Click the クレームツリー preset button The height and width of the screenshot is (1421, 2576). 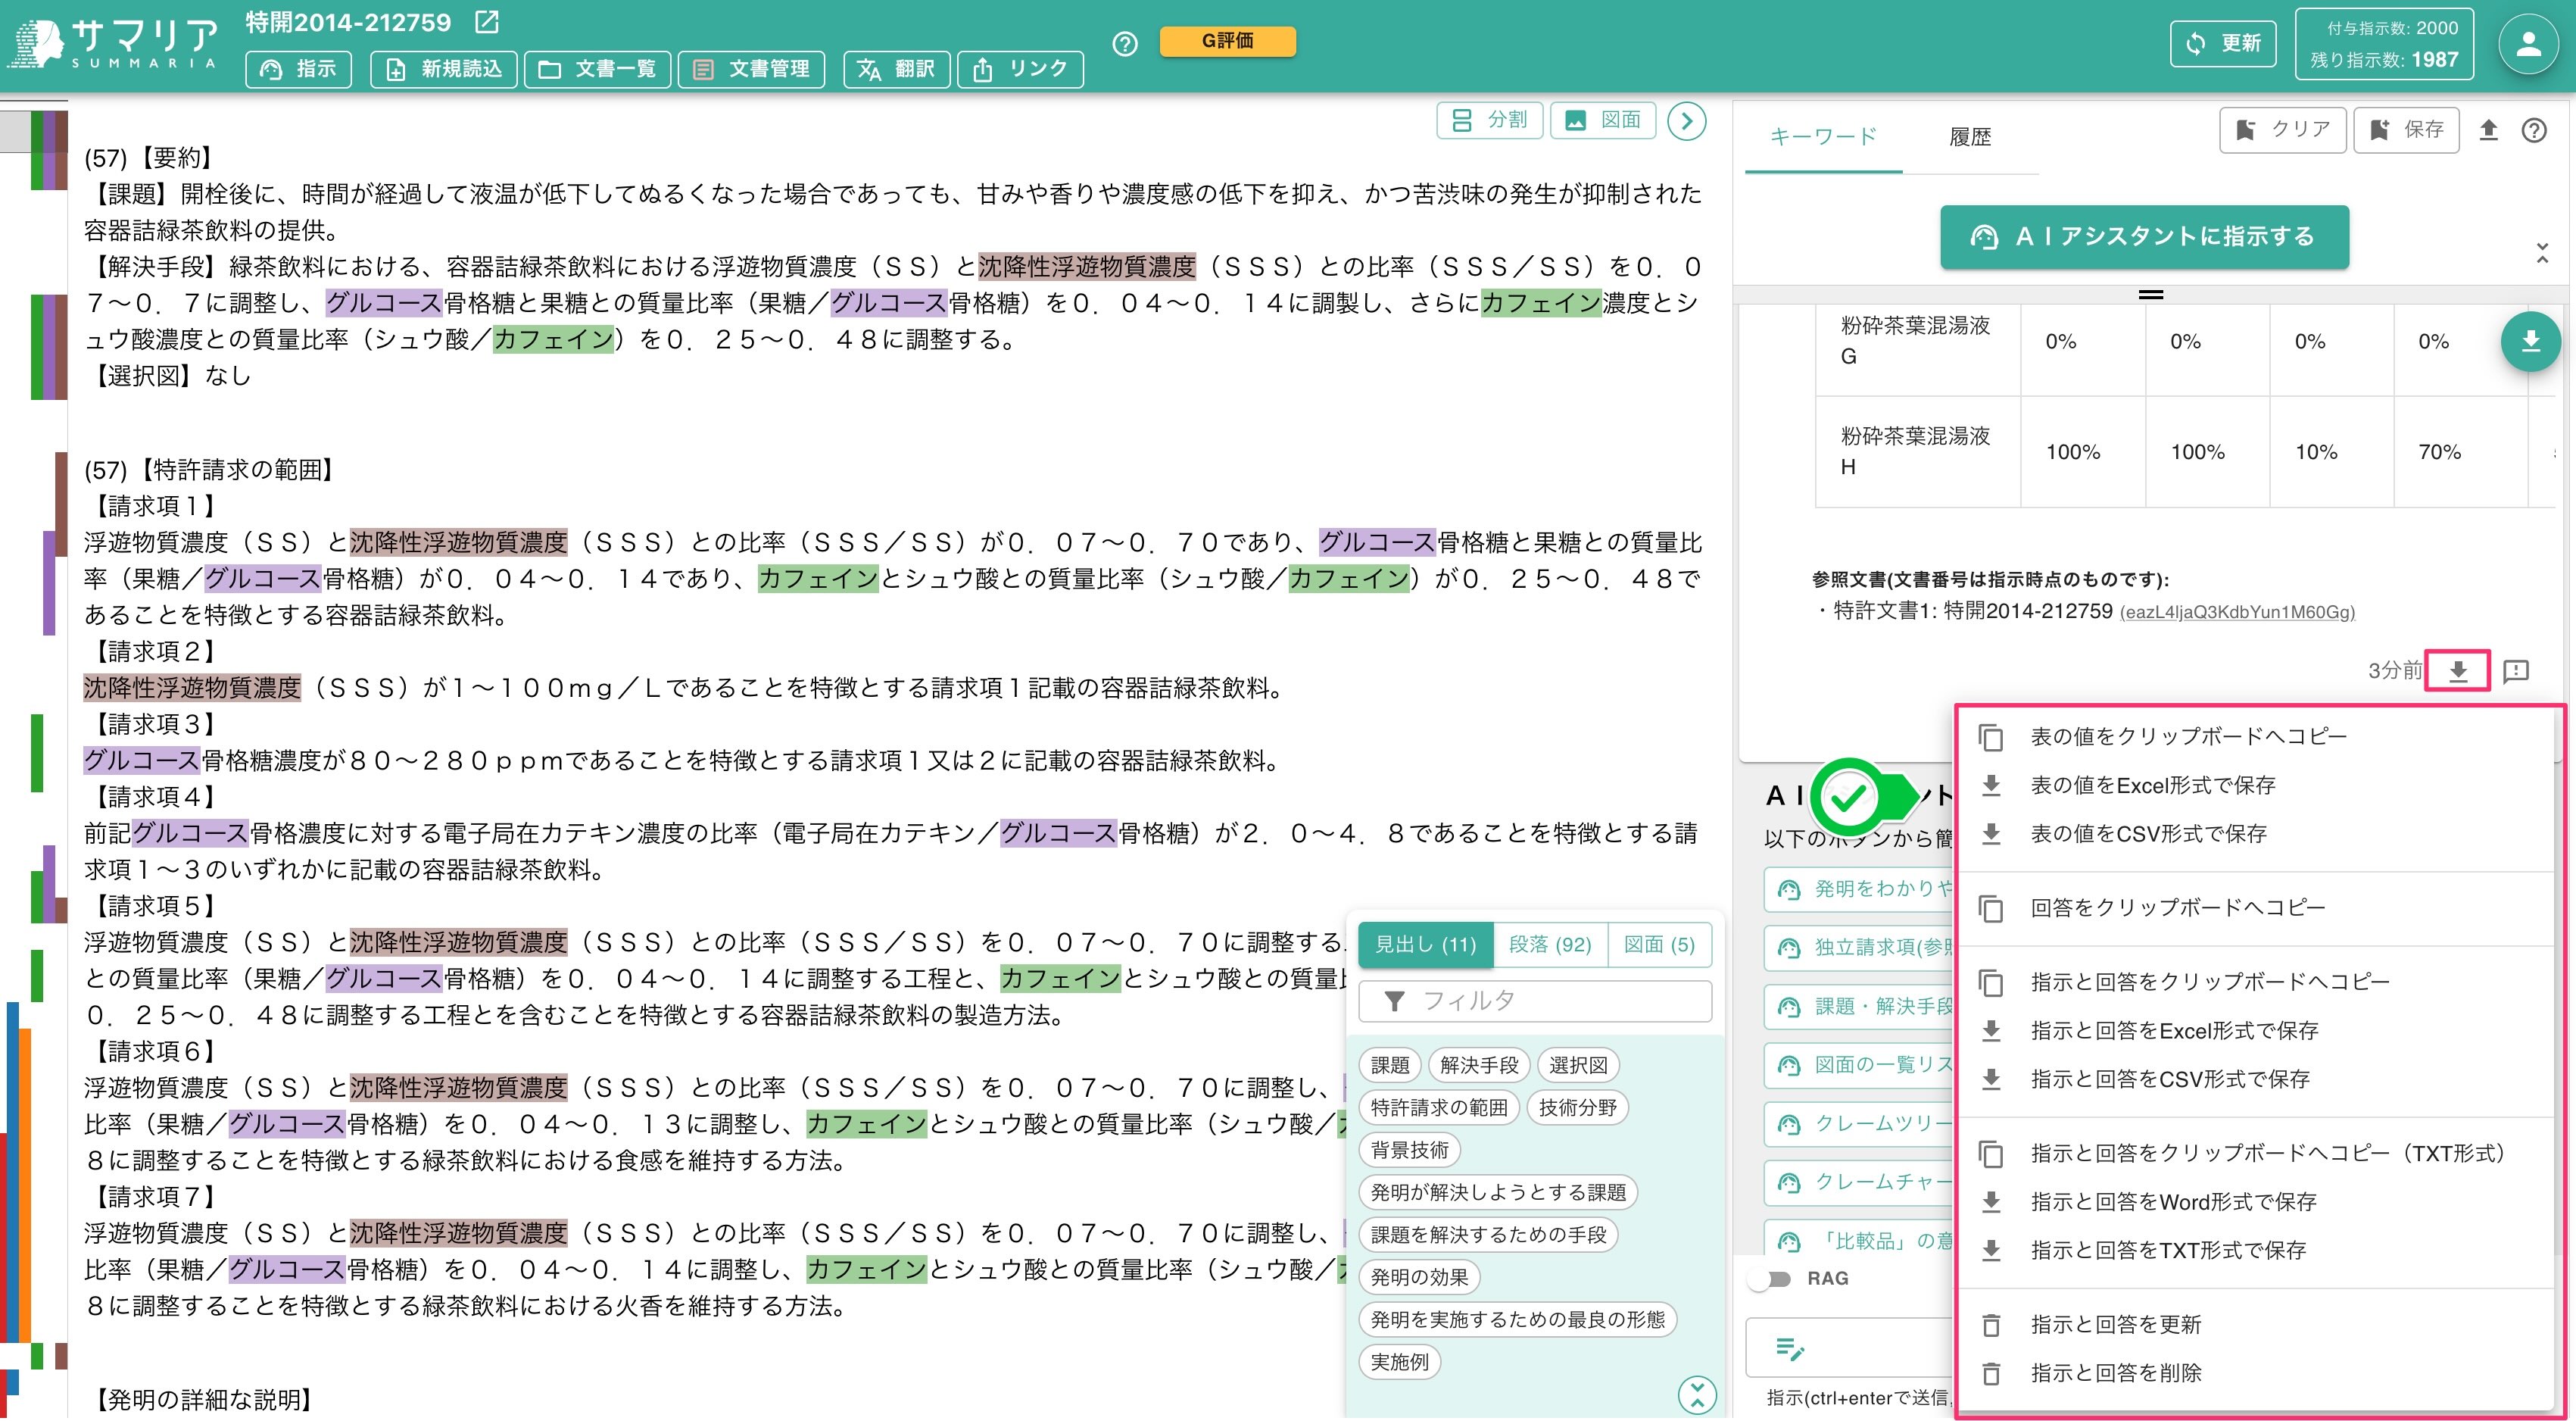tap(1860, 1124)
